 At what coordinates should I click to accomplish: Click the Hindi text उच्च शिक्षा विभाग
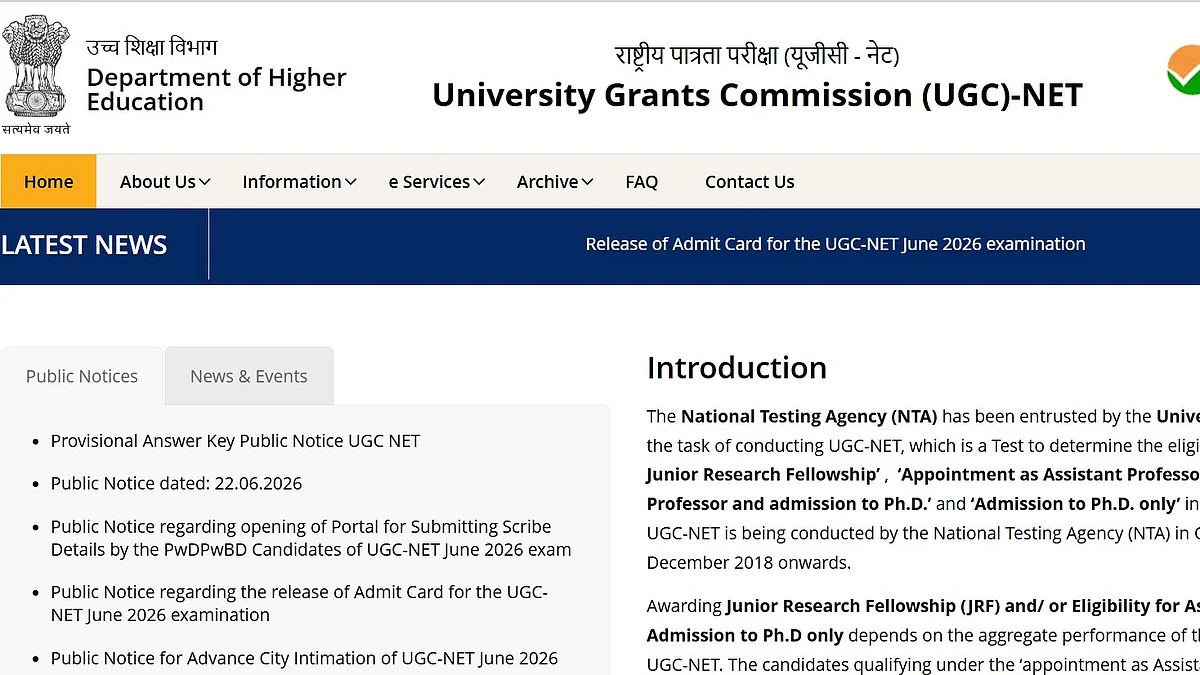(x=151, y=47)
